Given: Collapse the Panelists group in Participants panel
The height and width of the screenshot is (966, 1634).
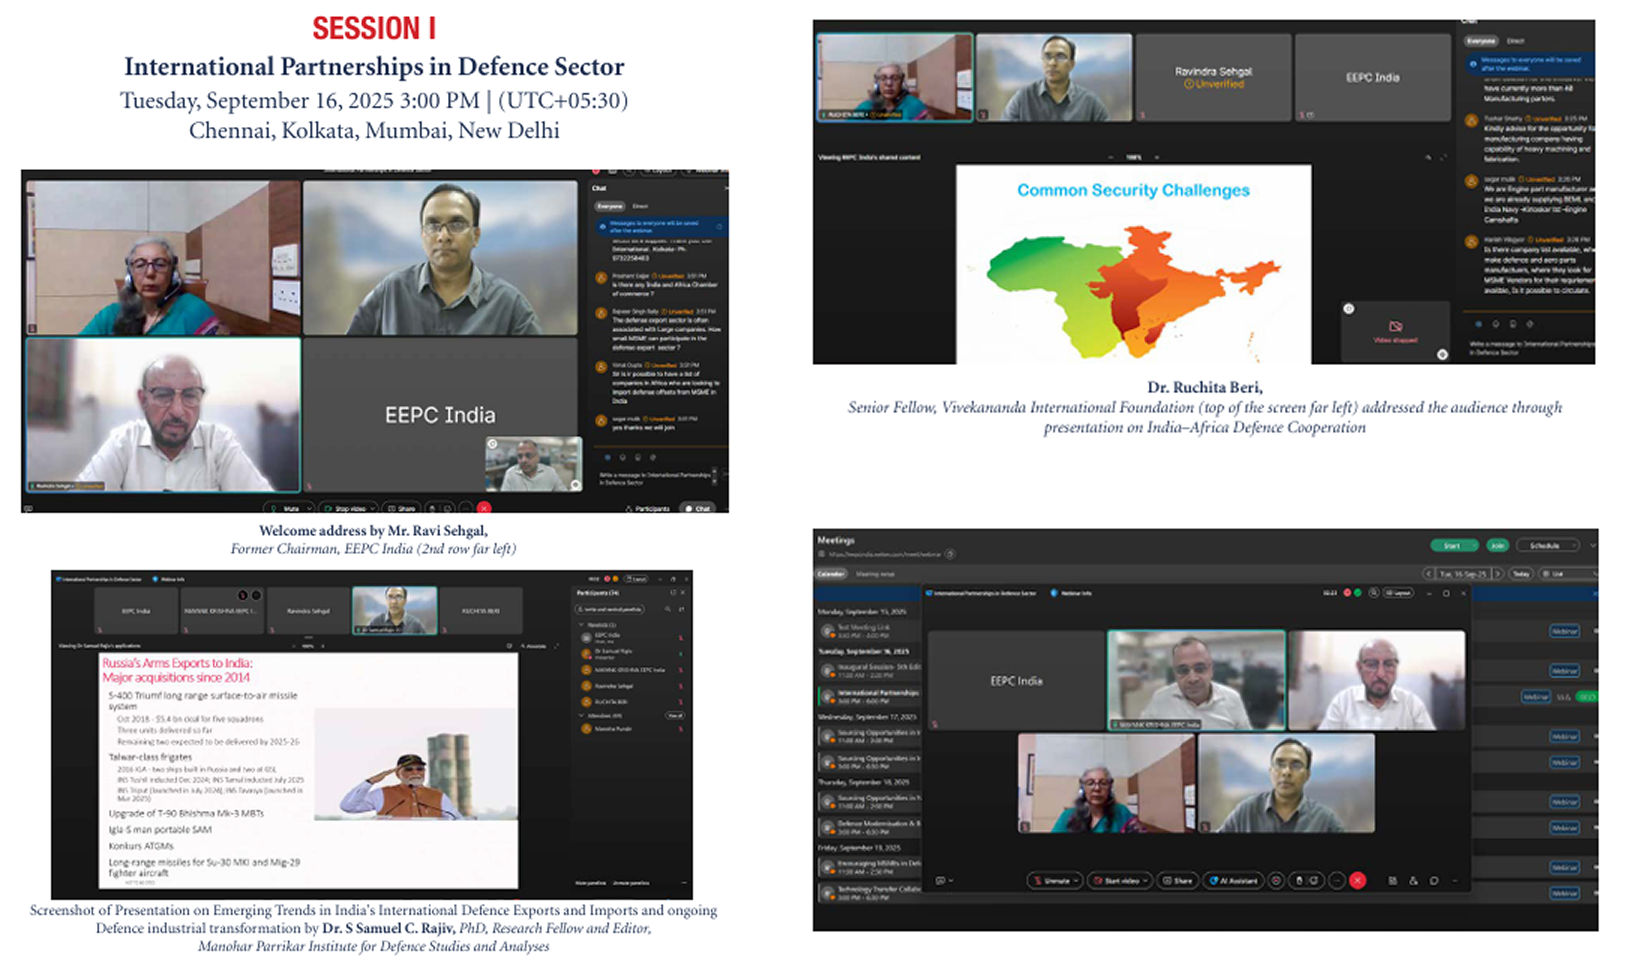Looking at the screenshot, I should click(x=581, y=624).
